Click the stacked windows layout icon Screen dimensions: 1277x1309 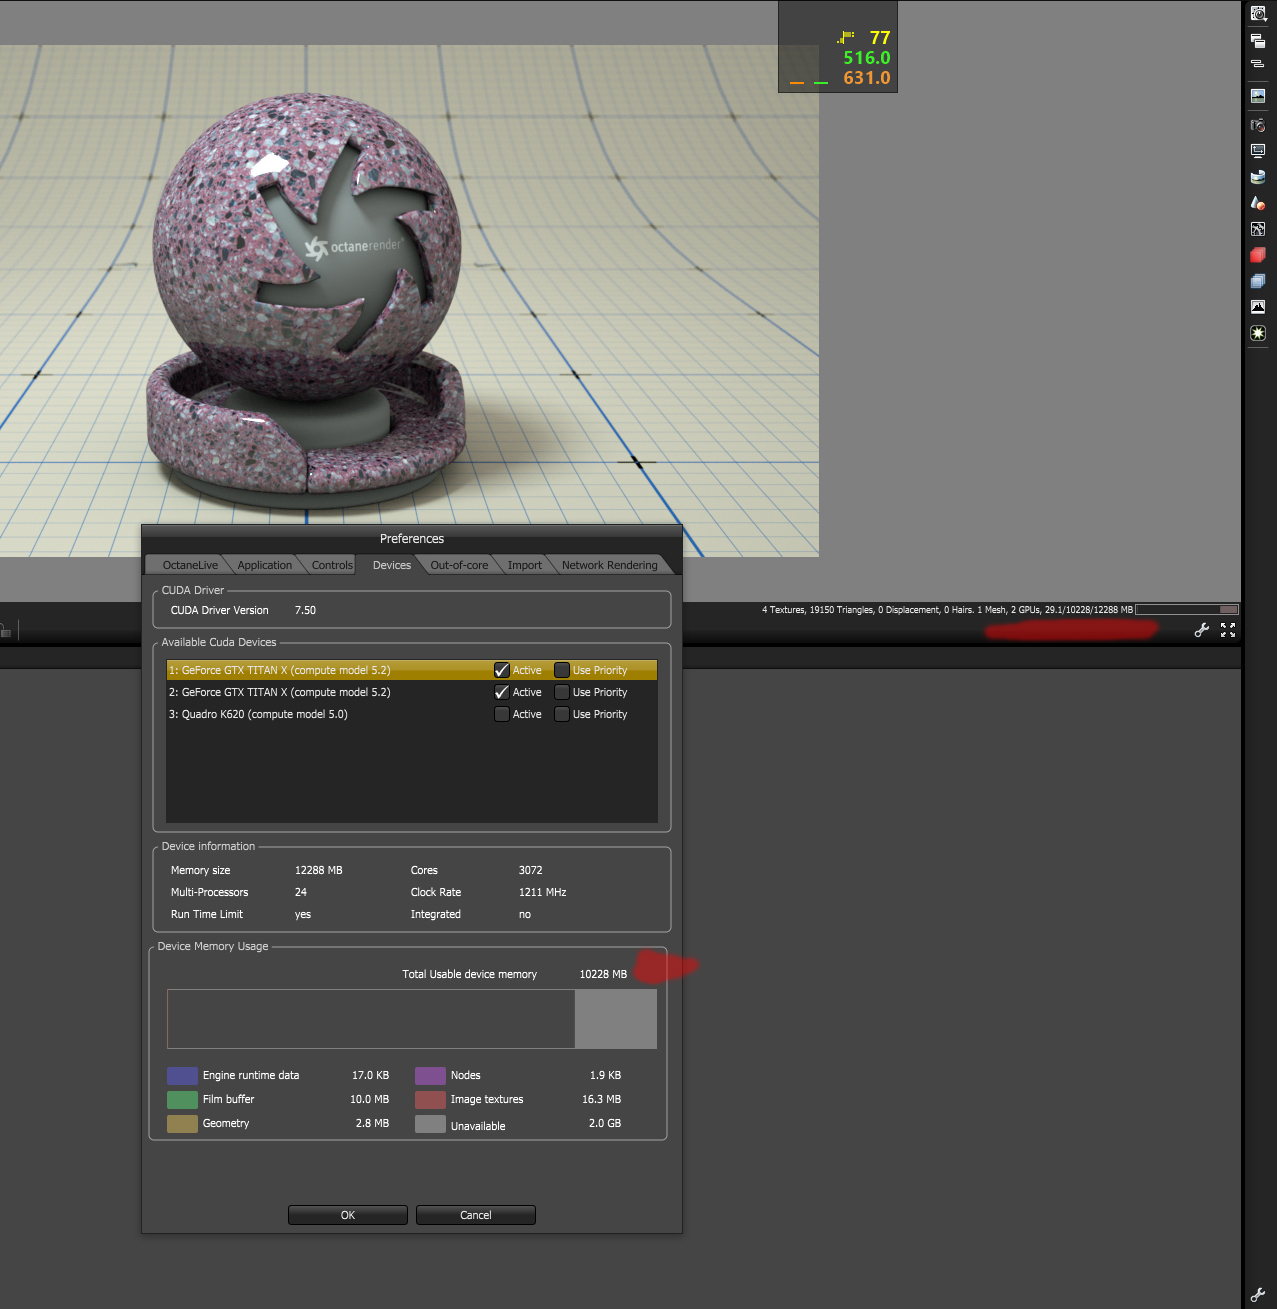pyautogui.click(x=1258, y=40)
